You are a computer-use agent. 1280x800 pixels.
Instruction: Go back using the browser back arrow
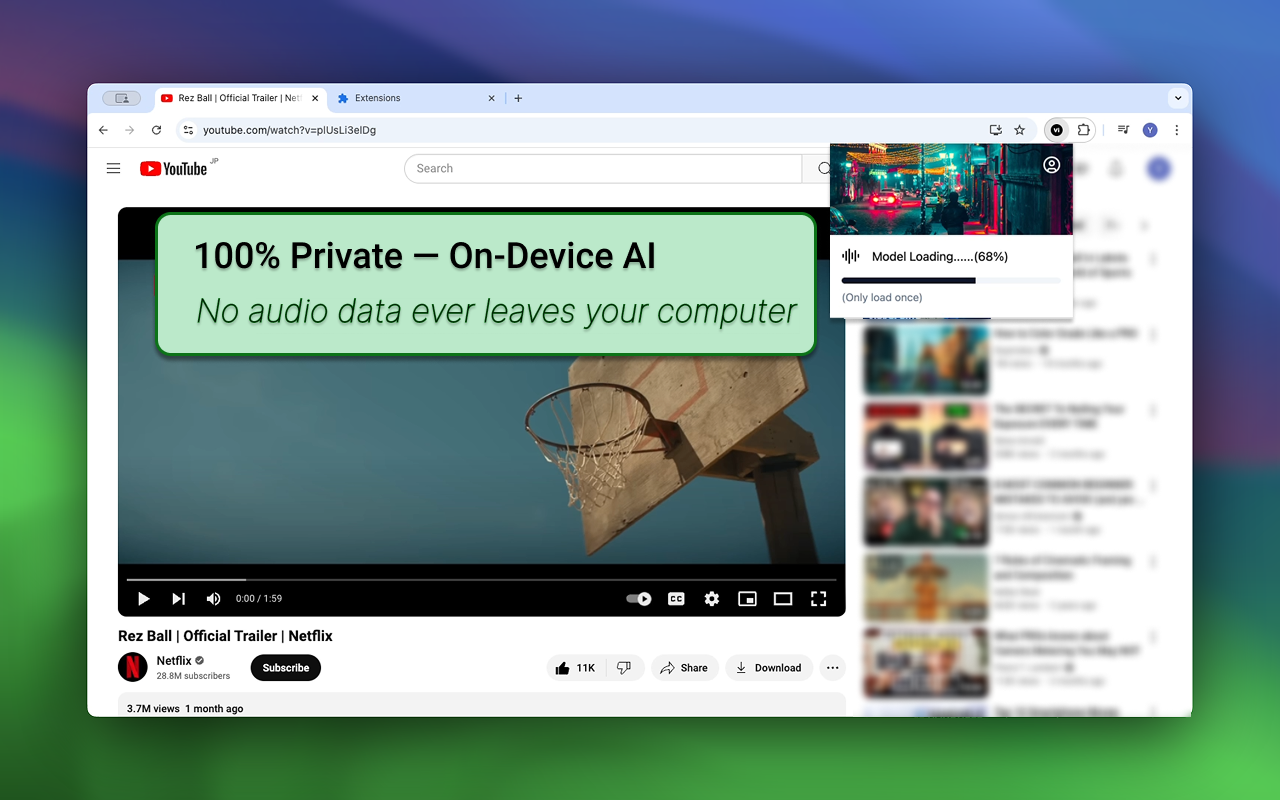click(103, 130)
